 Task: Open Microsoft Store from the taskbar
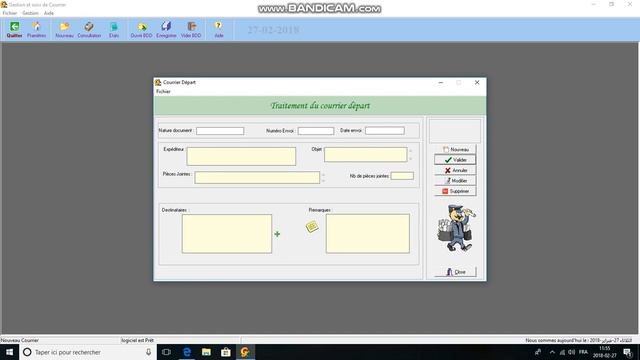point(225,352)
